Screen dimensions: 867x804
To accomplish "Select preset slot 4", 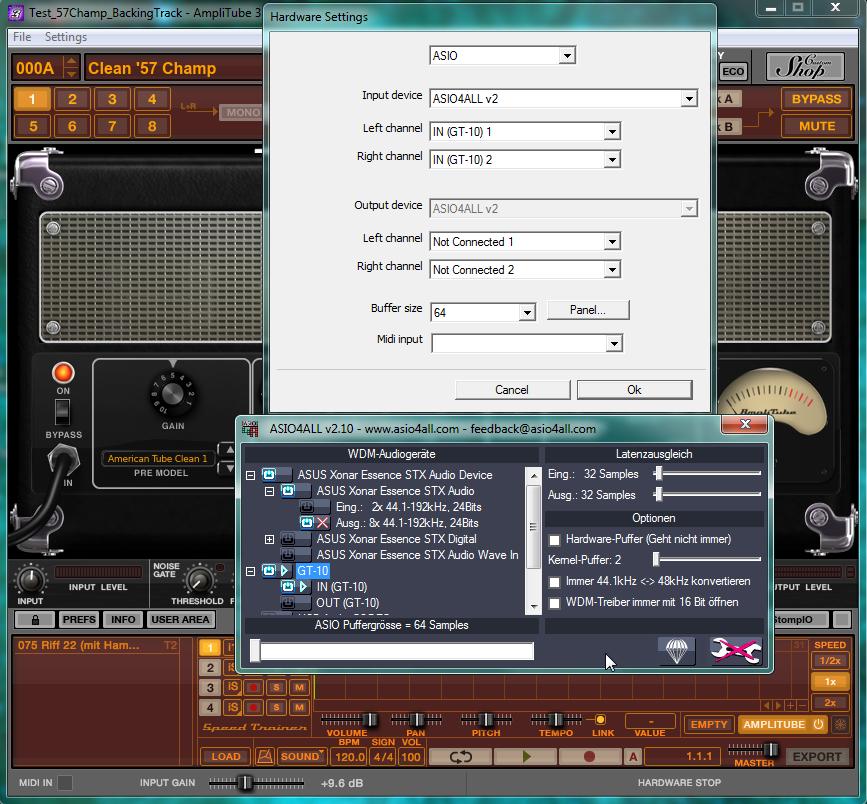I will 152,99.
